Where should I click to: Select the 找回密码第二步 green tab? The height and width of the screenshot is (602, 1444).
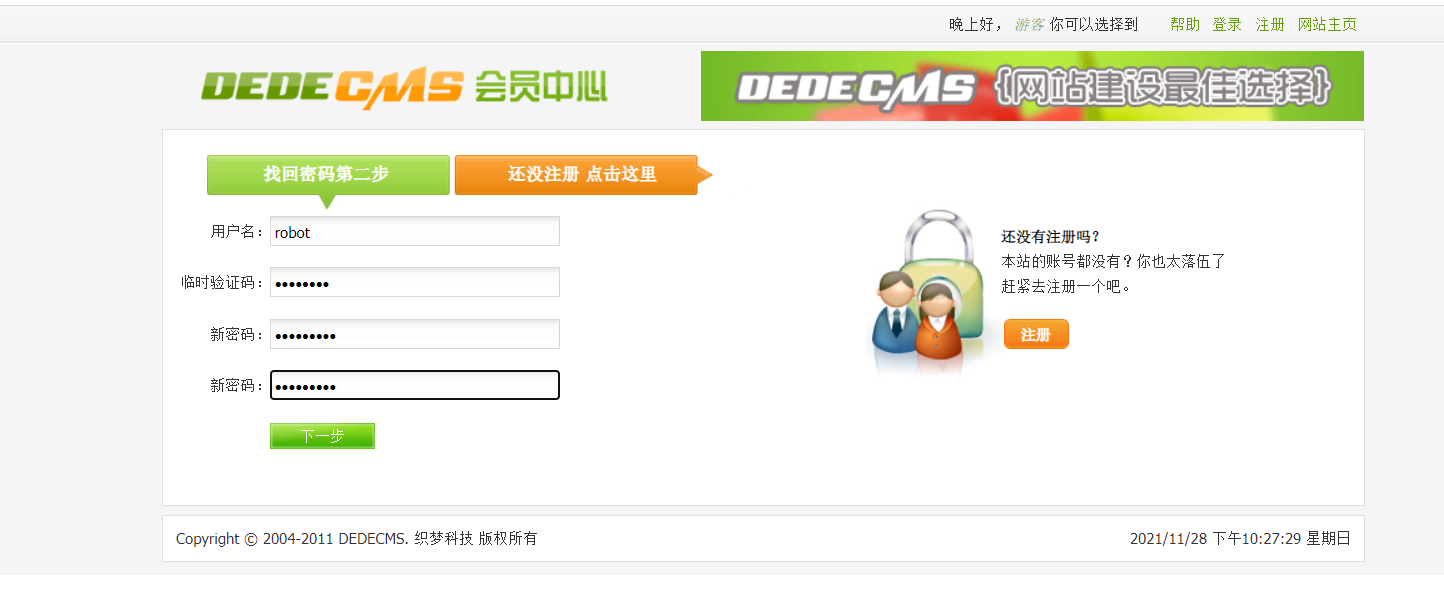(328, 175)
